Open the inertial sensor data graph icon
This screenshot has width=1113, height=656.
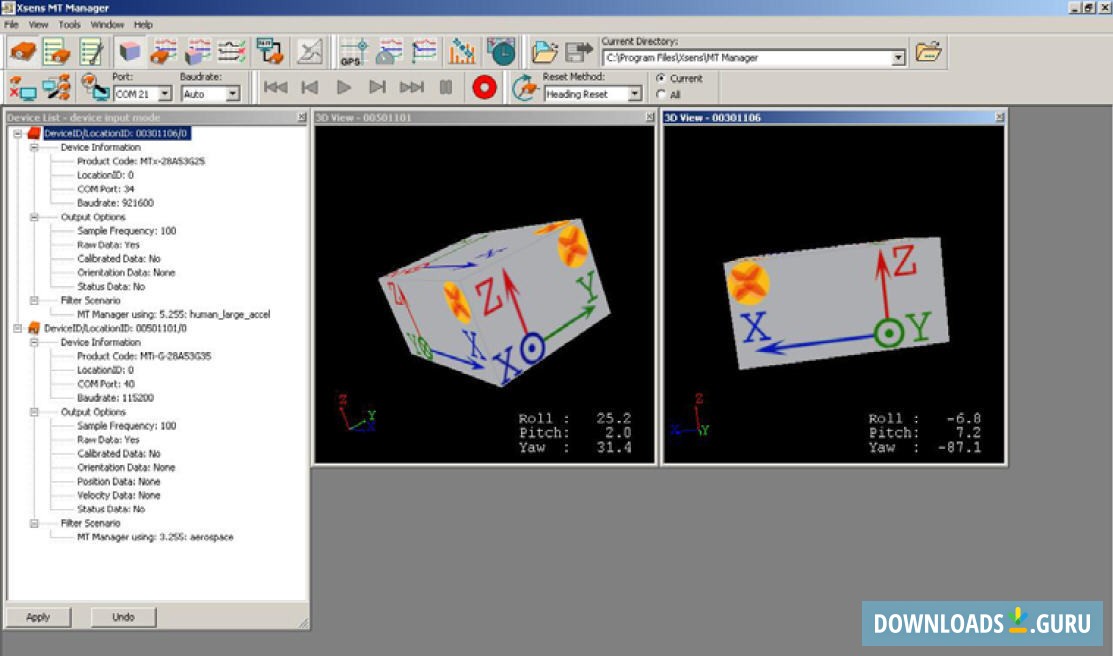coord(164,52)
